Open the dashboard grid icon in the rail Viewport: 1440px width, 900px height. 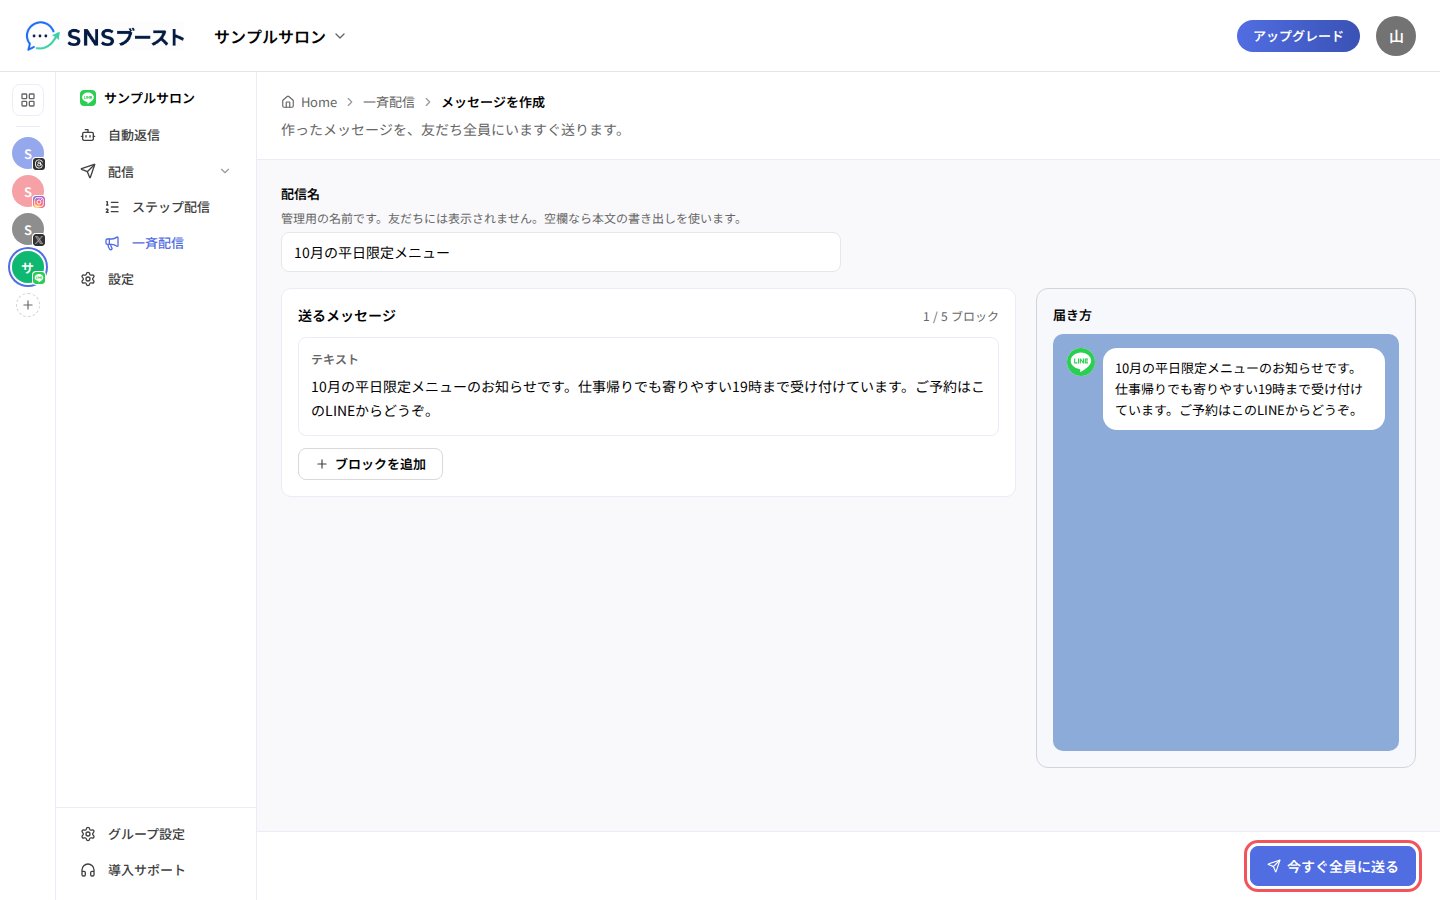(28, 100)
